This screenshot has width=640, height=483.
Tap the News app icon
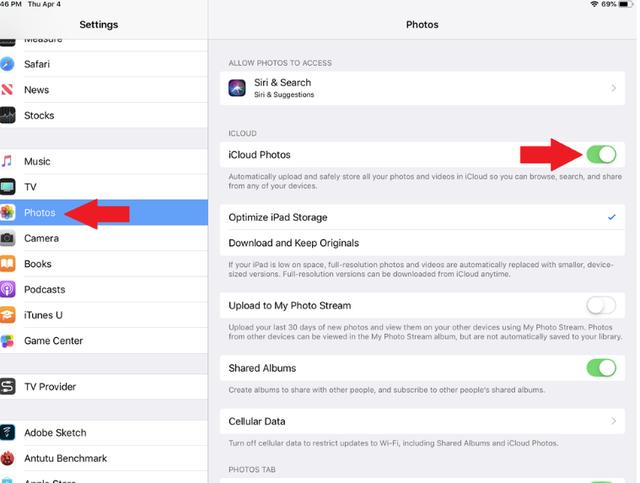pos(7,89)
